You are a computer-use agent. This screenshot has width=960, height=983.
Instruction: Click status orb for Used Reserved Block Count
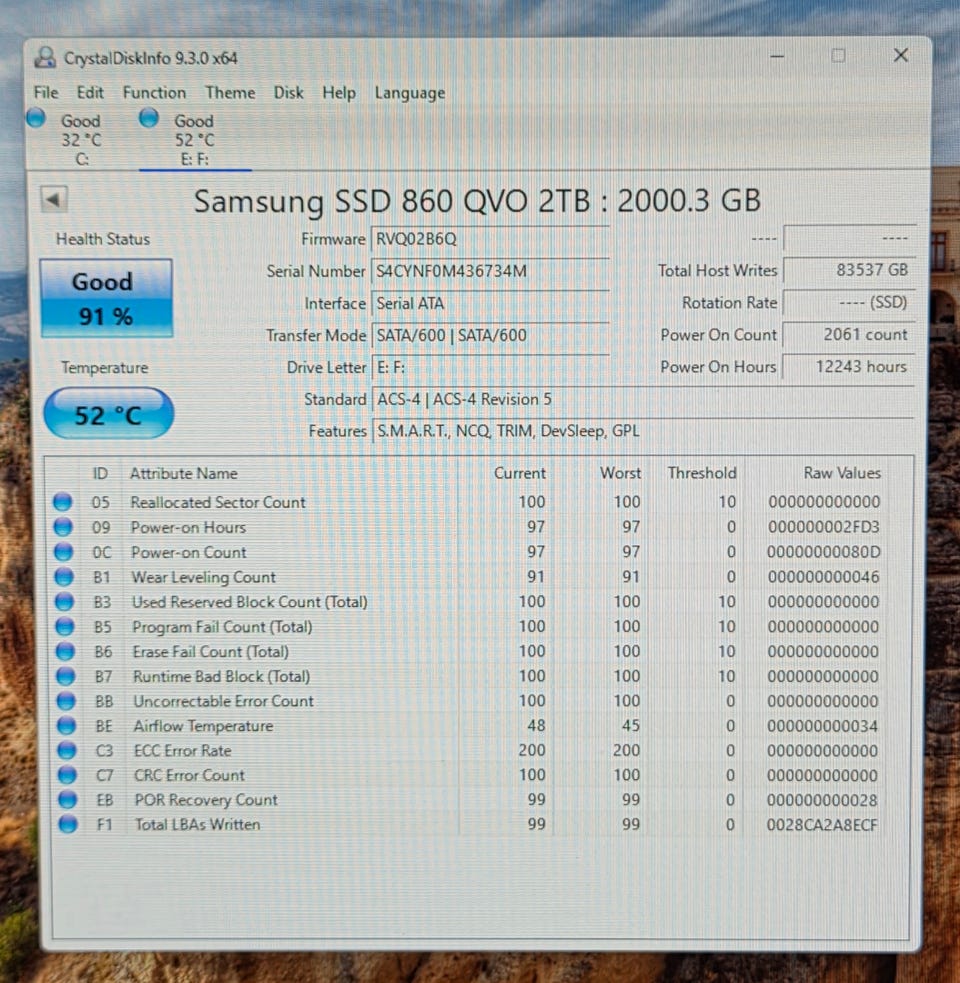64,602
